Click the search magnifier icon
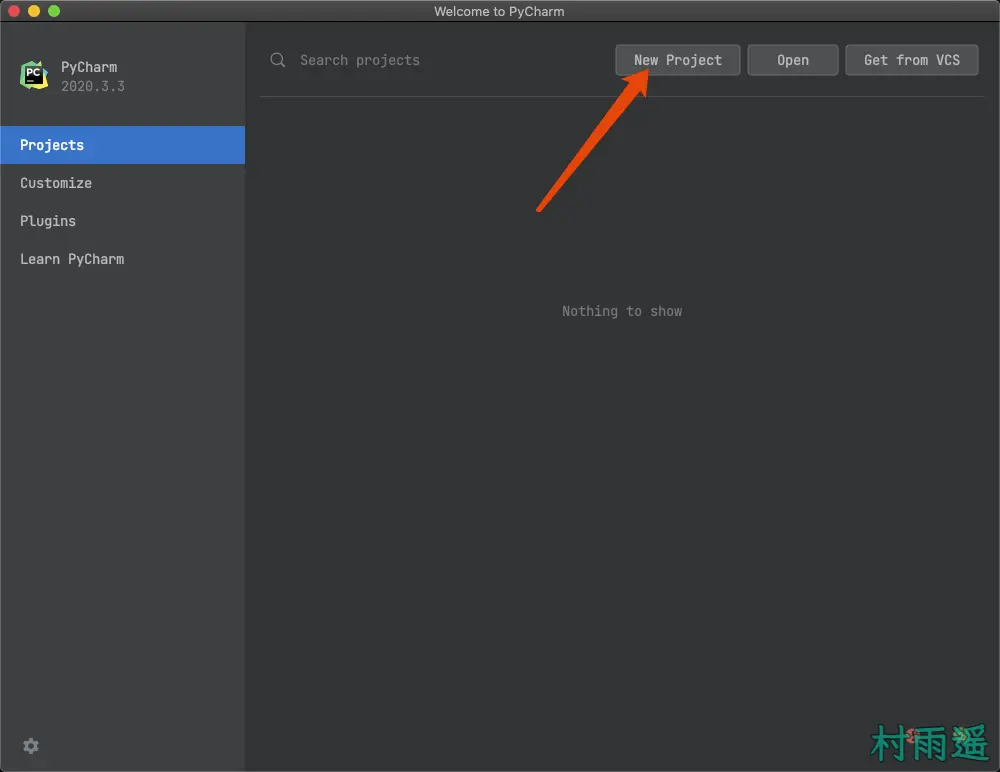This screenshot has width=1000, height=772. click(x=278, y=60)
